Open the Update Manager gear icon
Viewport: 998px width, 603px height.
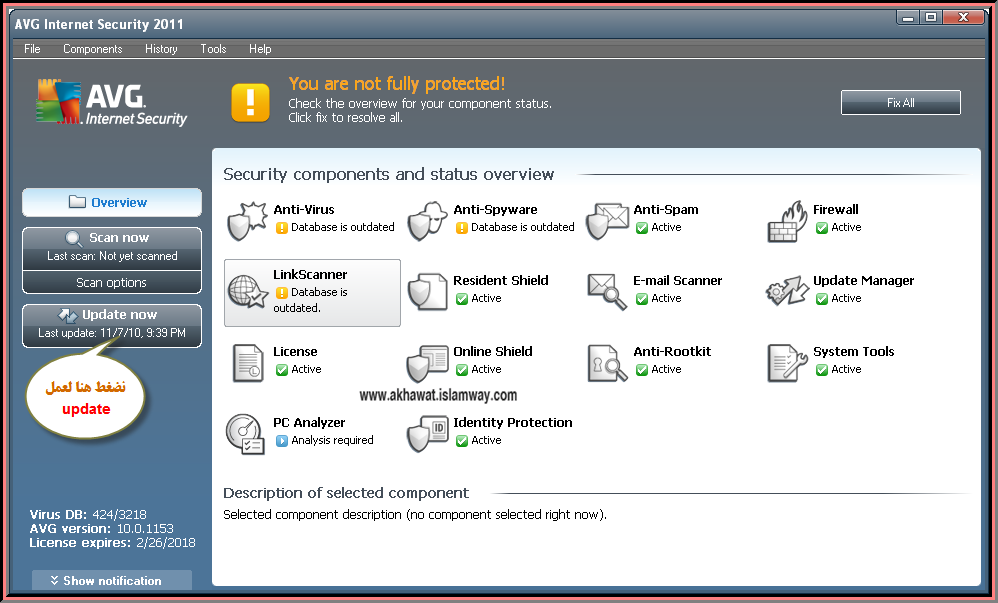[x=787, y=291]
